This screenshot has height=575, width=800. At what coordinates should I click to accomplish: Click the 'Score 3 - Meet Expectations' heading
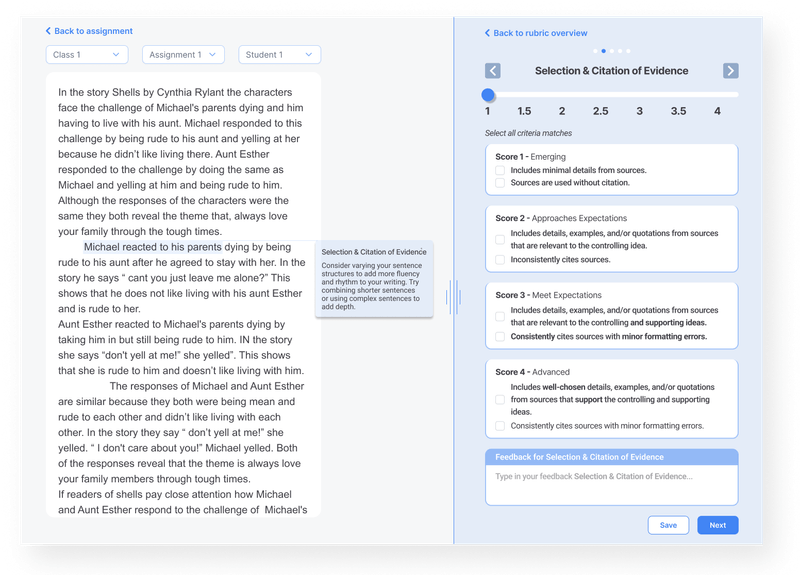click(x=548, y=295)
